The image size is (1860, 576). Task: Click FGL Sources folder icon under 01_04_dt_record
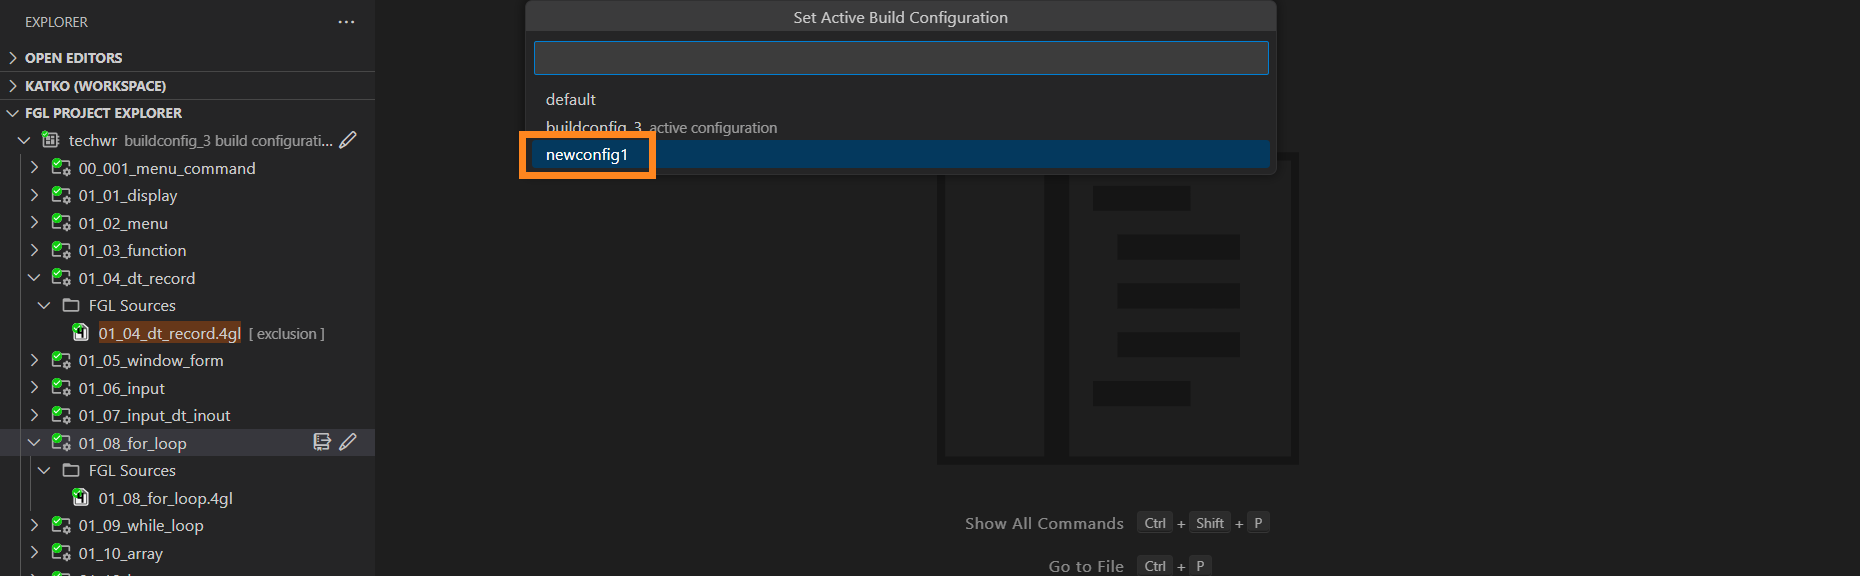coord(71,305)
